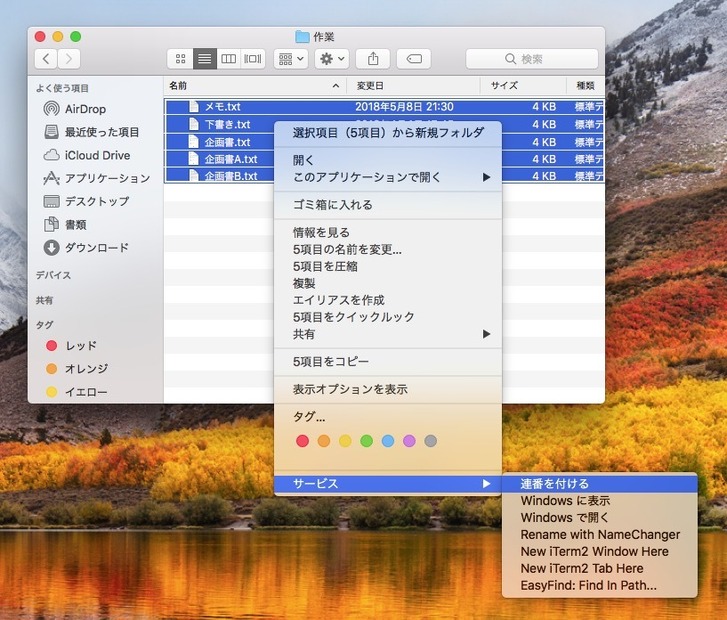Choose 5項目をコピー in the context menu
This screenshot has width=727, height=620.
point(388,361)
